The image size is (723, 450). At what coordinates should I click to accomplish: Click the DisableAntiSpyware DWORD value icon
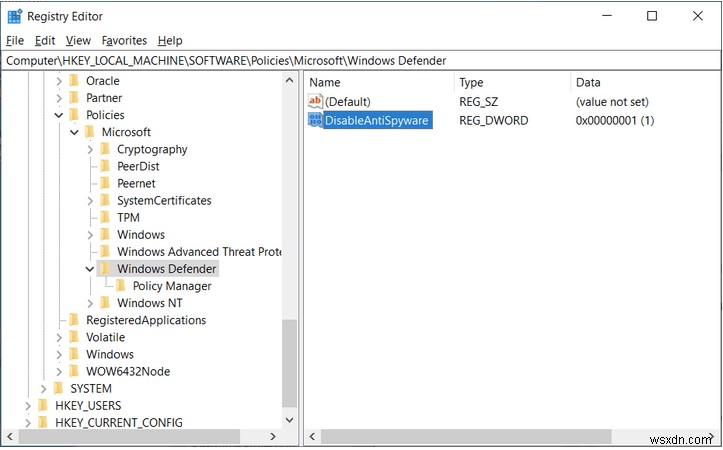point(315,120)
